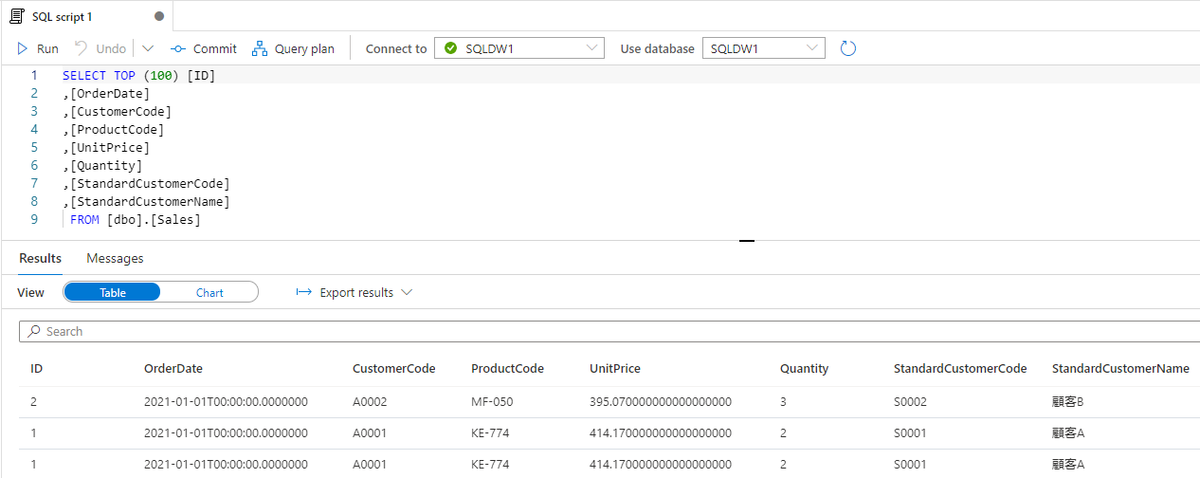Switch results view to Chart

(x=210, y=292)
